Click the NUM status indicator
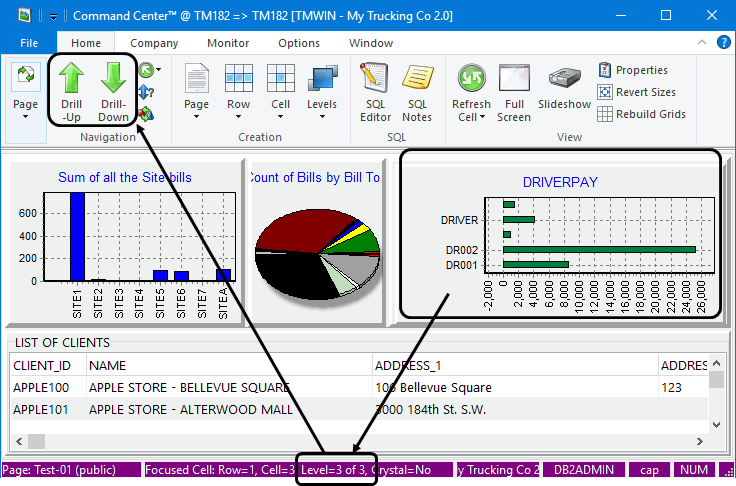Viewport: 736px width, 486px height. [x=694, y=470]
